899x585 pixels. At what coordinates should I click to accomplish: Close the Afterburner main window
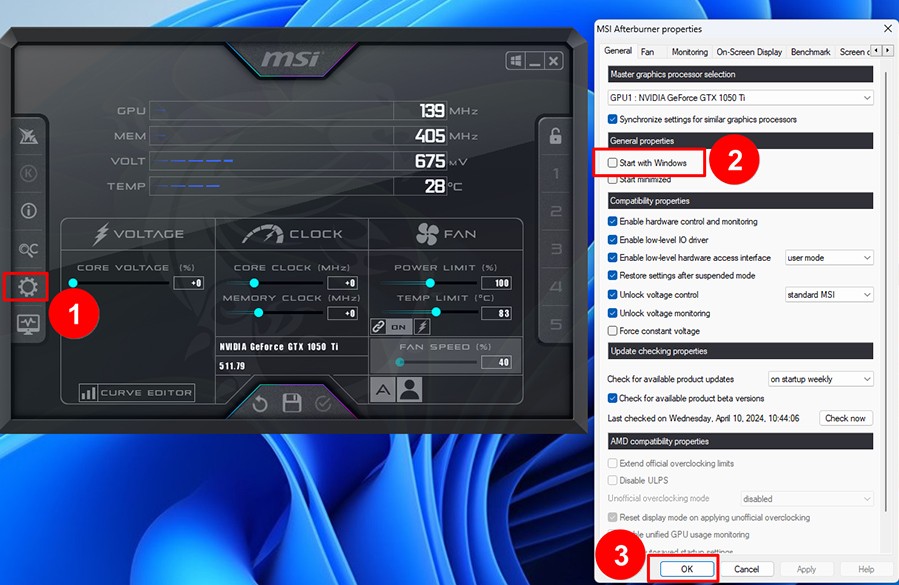(553, 61)
